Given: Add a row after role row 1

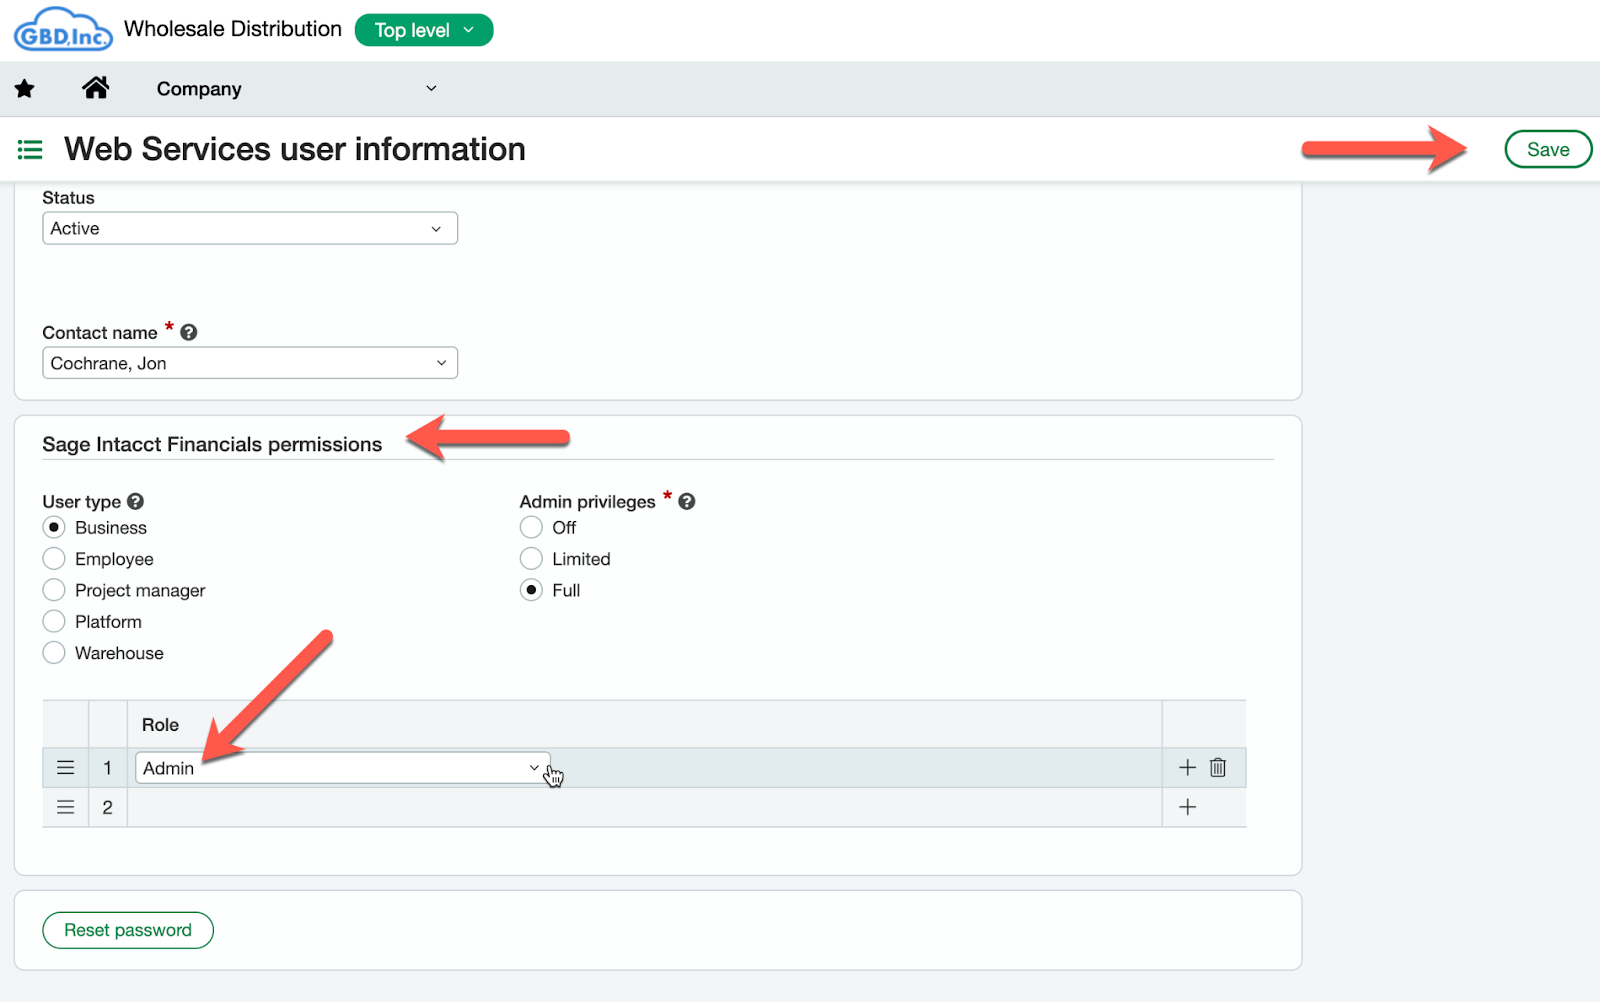Looking at the screenshot, I should coord(1187,767).
